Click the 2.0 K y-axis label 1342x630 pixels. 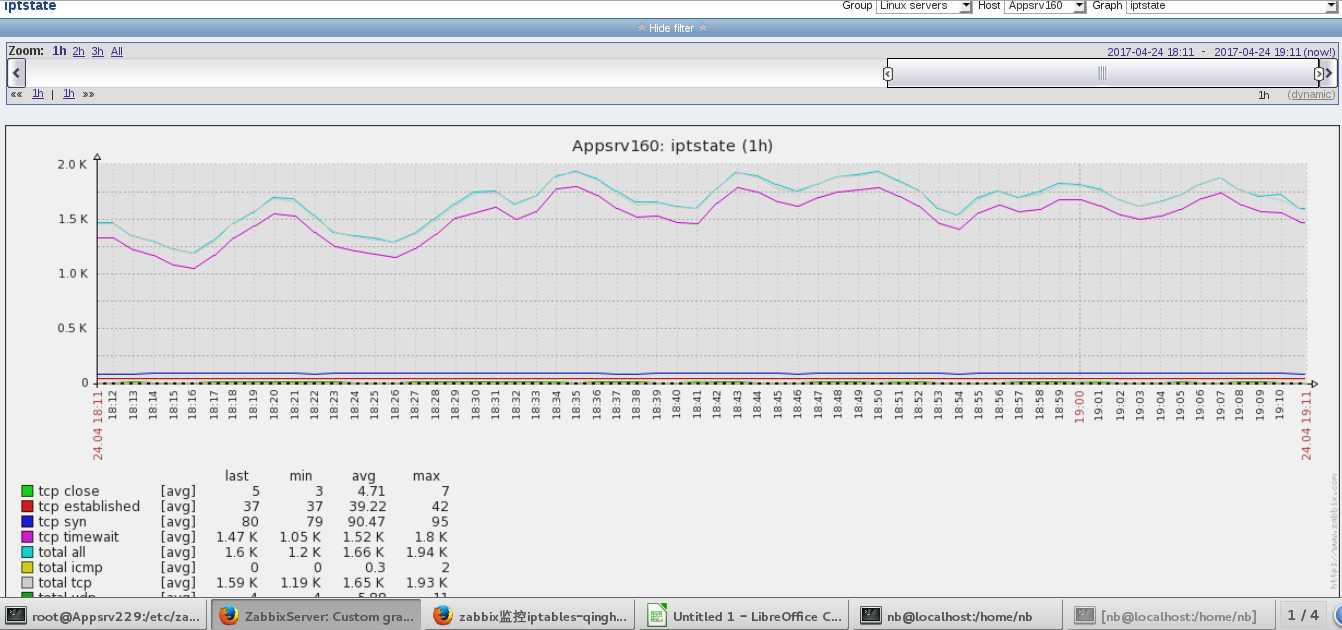(x=72, y=164)
